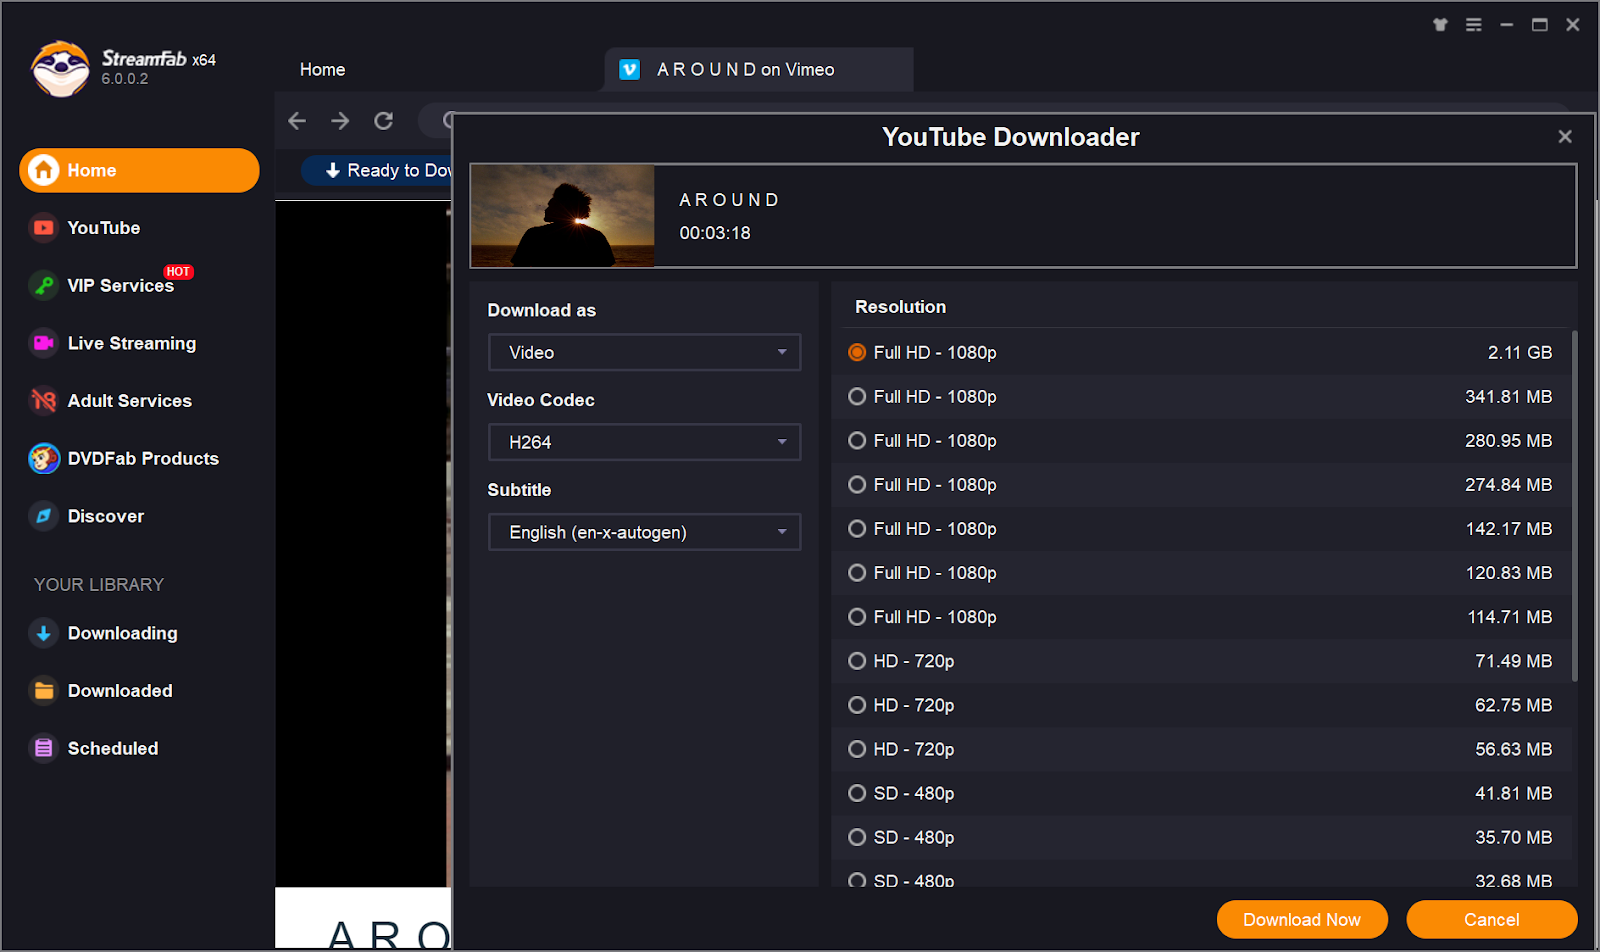
Task: Click the version number 6.0.0.2
Action: (x=125, y=79)
